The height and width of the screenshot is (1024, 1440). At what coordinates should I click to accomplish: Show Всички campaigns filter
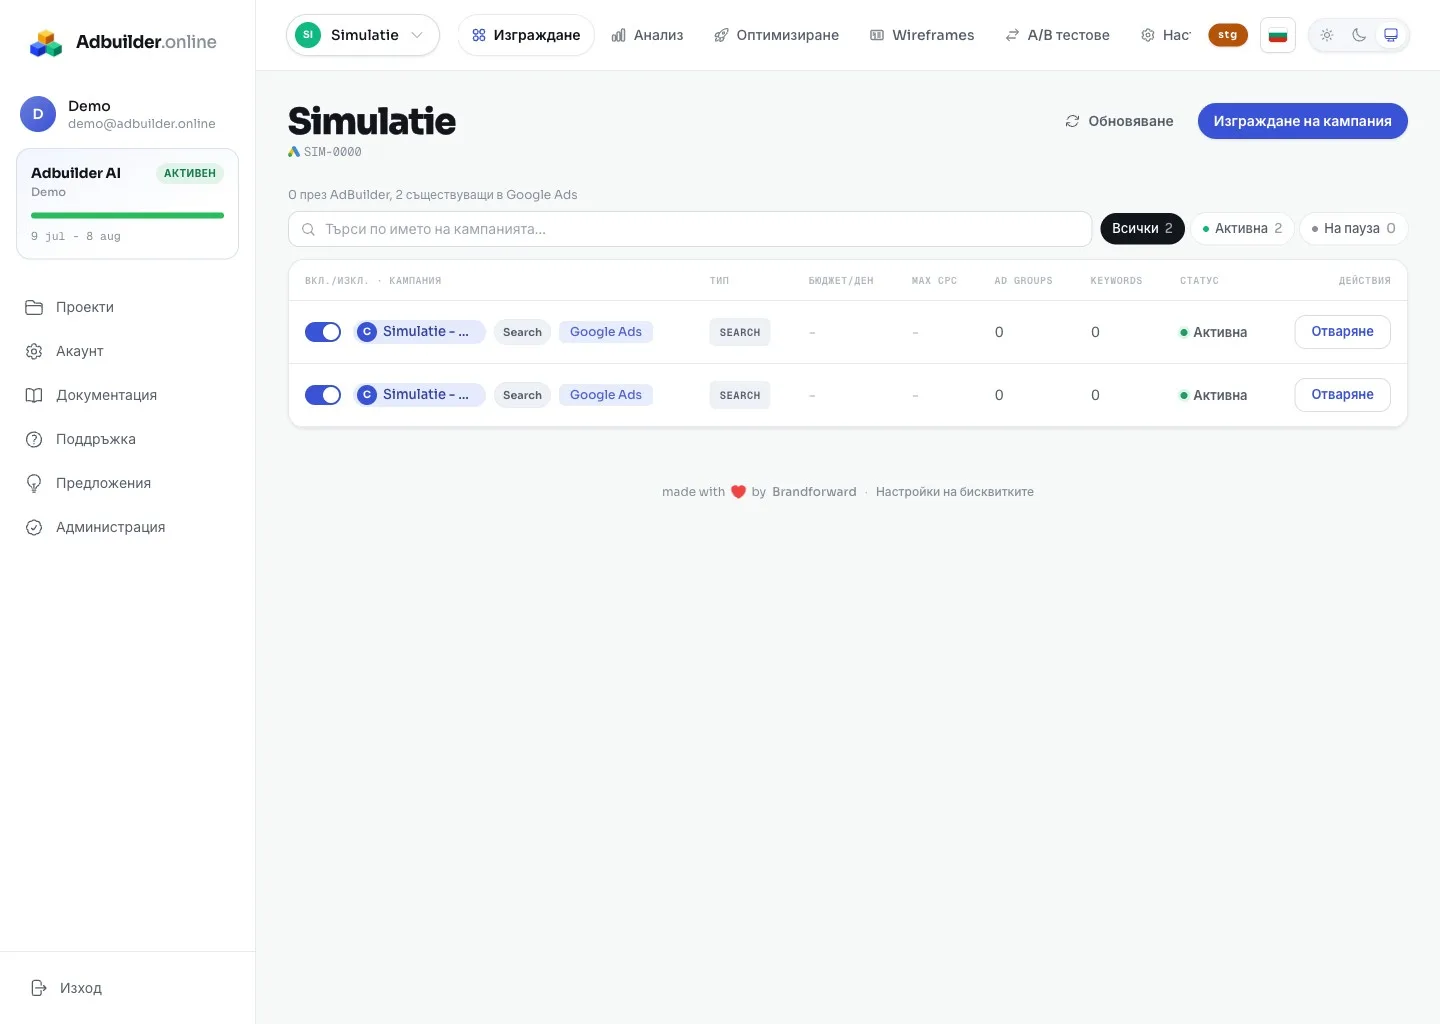(x=1142, y=229)
